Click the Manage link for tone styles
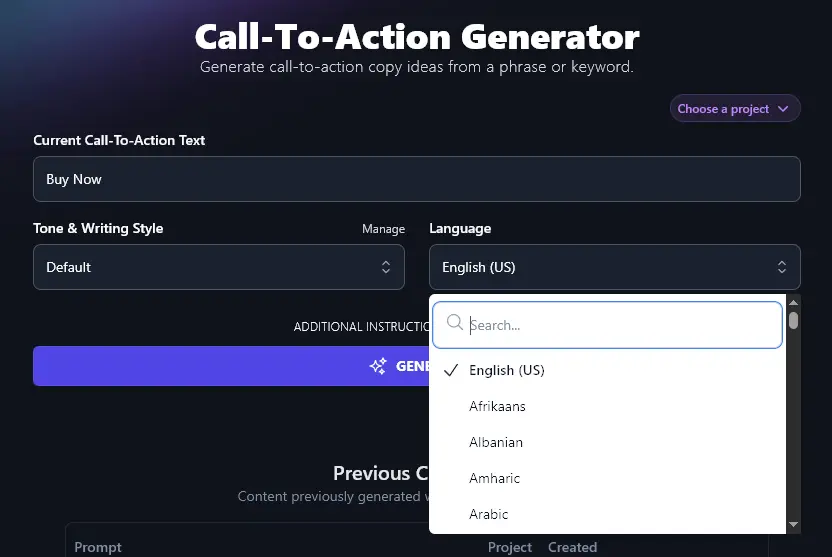 (x=383, y=229)
